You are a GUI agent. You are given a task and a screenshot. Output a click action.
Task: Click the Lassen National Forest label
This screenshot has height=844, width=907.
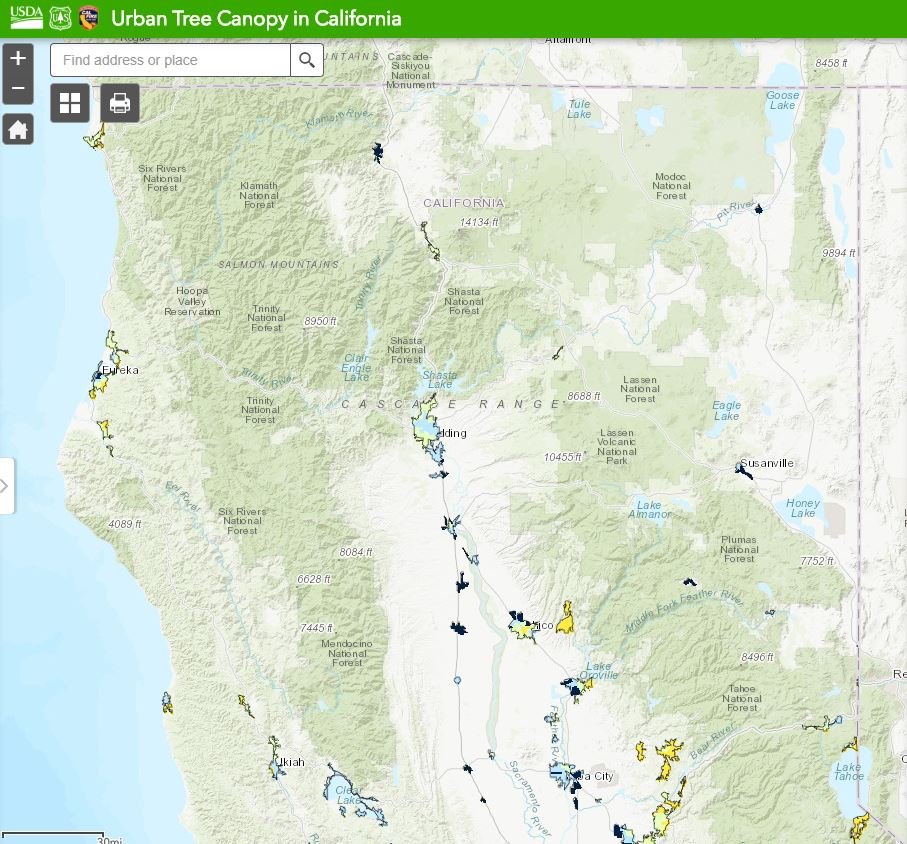coord(640,389)
